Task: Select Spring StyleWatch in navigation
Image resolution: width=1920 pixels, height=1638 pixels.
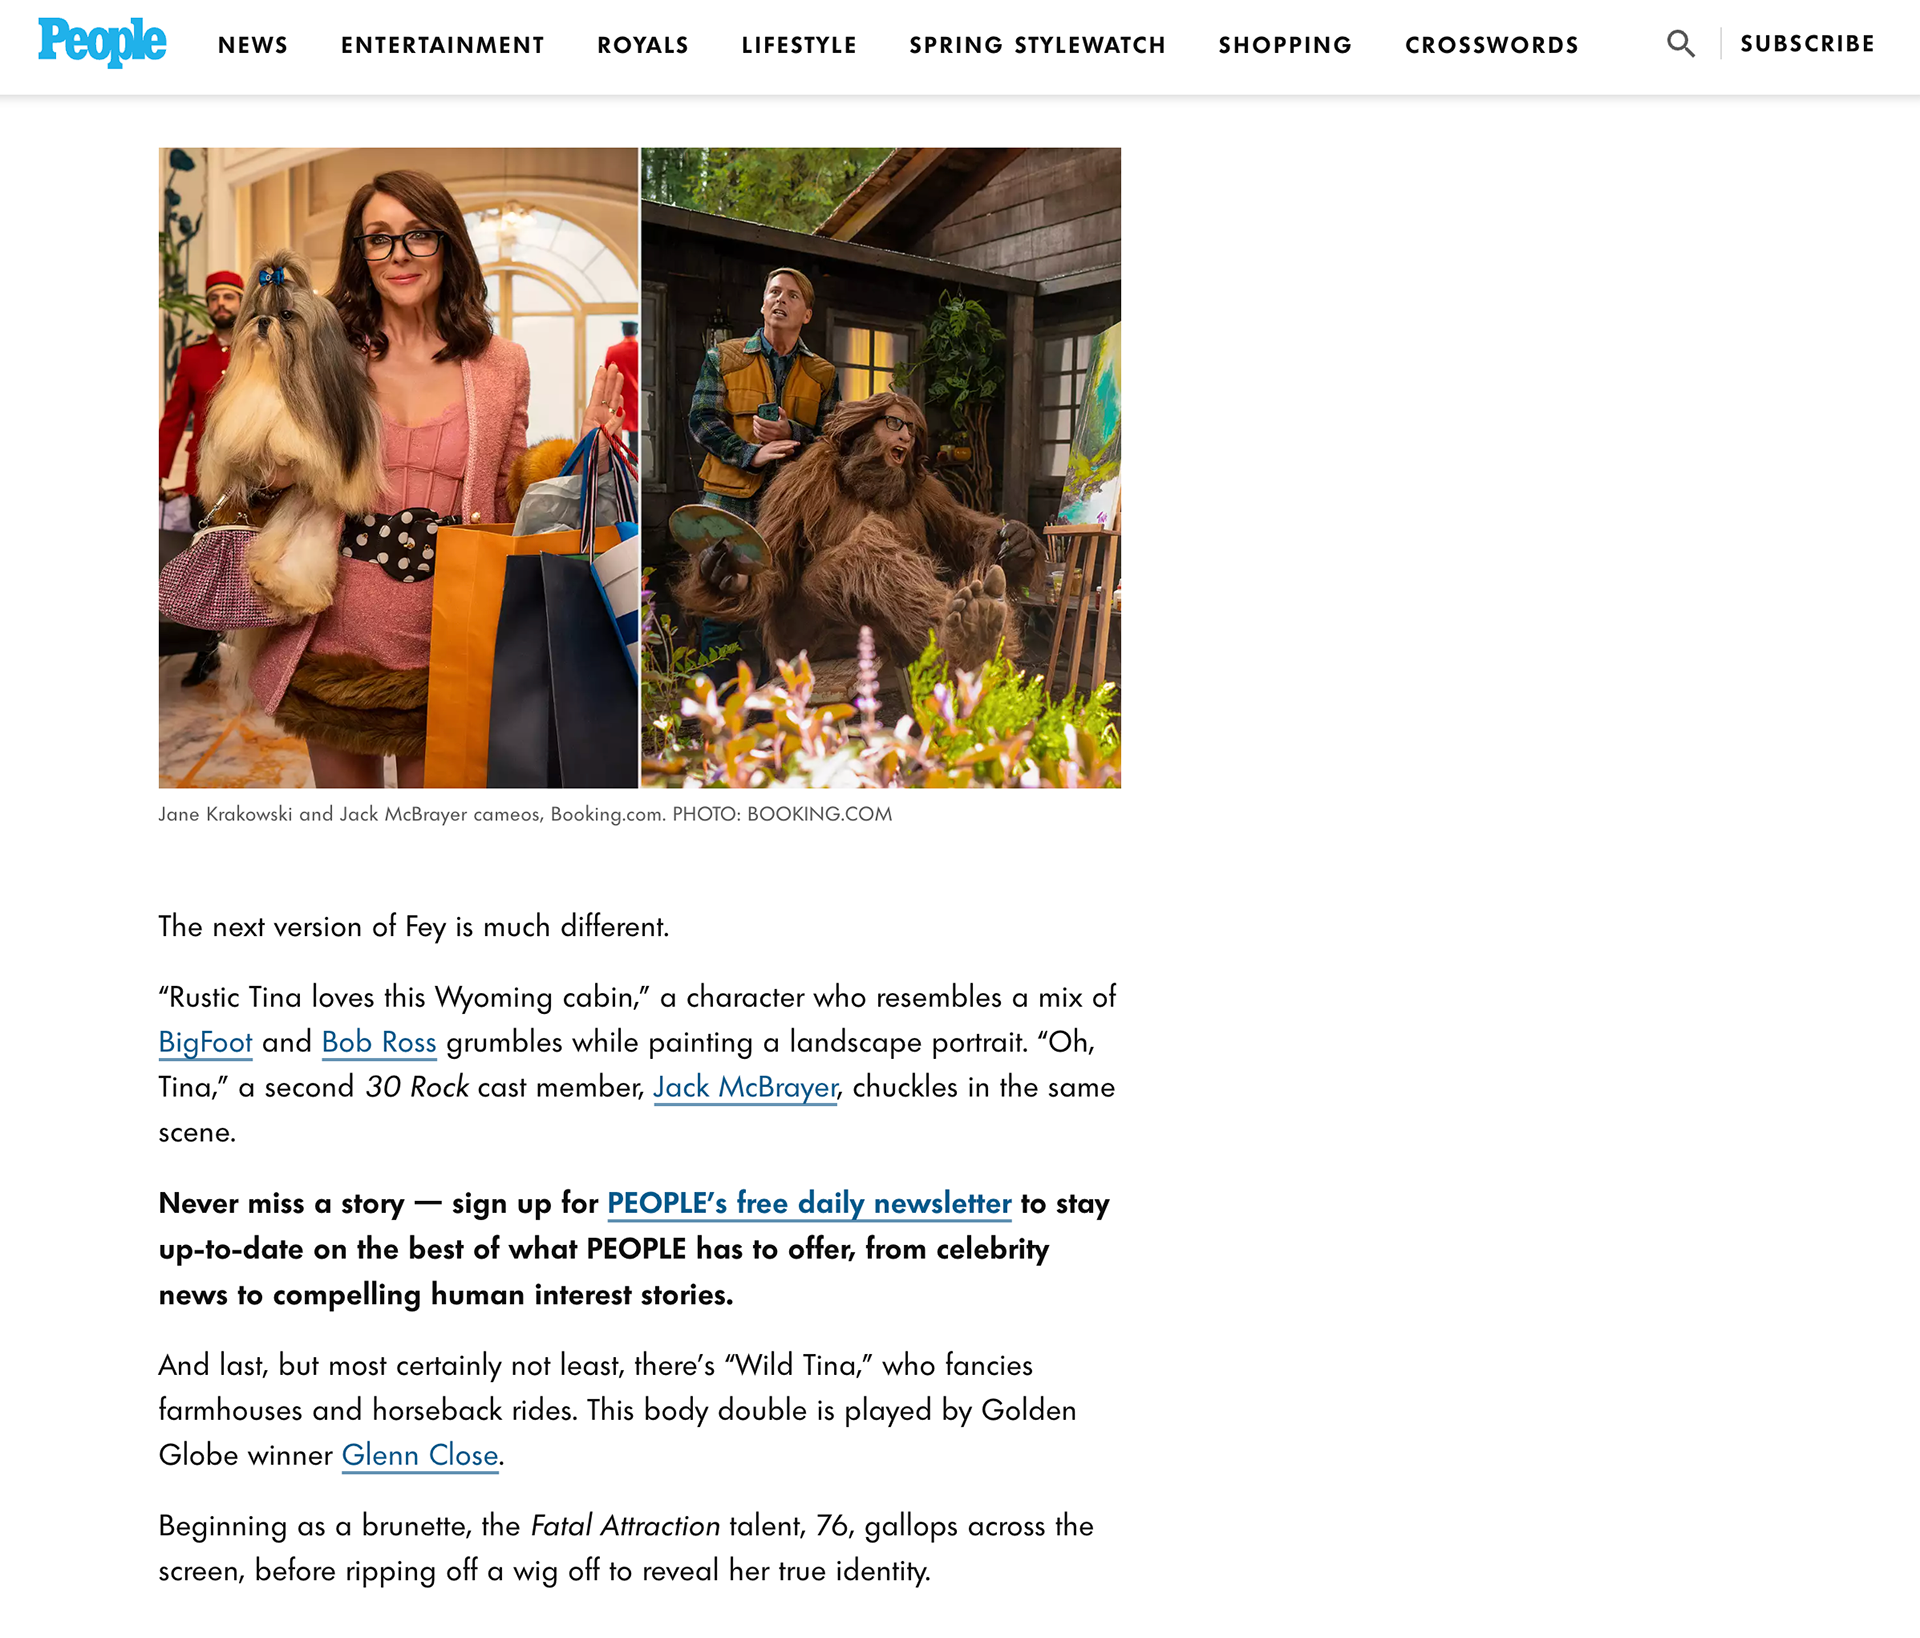Action: click(x=1037, y=45)
